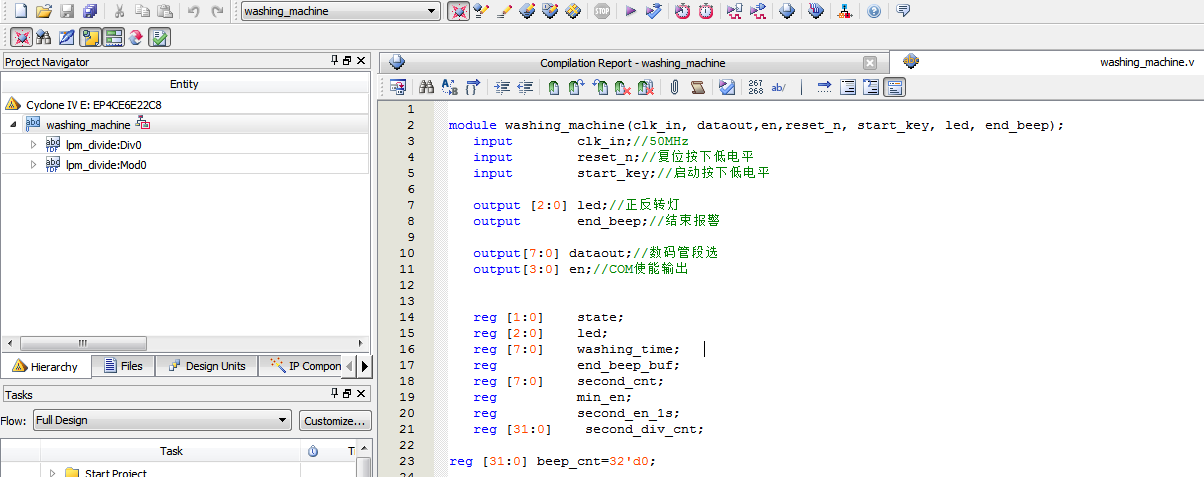Toggle the Project Navigator window button
Screen dimensions: 1204x477
pos(90,37)
